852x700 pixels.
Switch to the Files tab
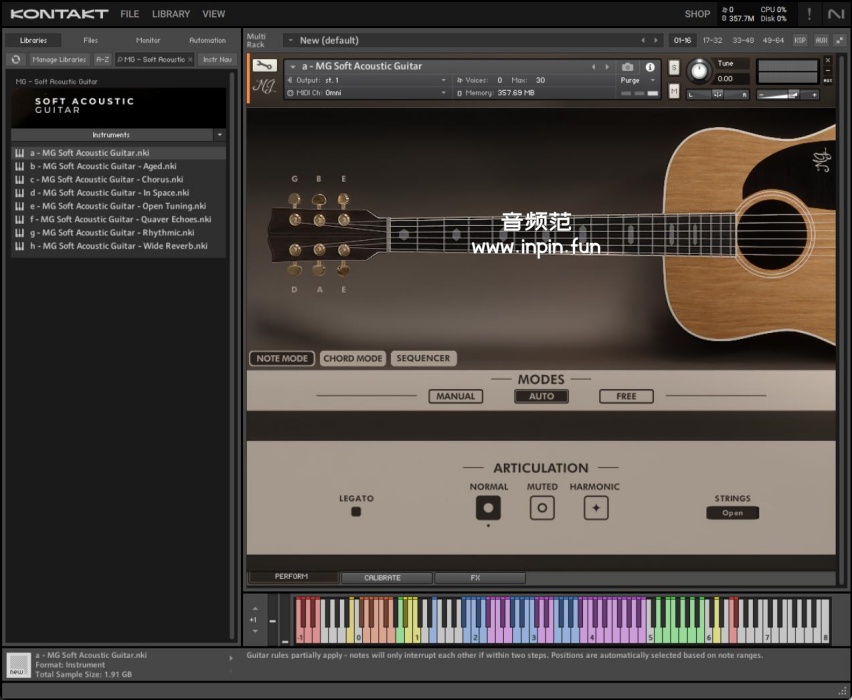coord(90,40)
